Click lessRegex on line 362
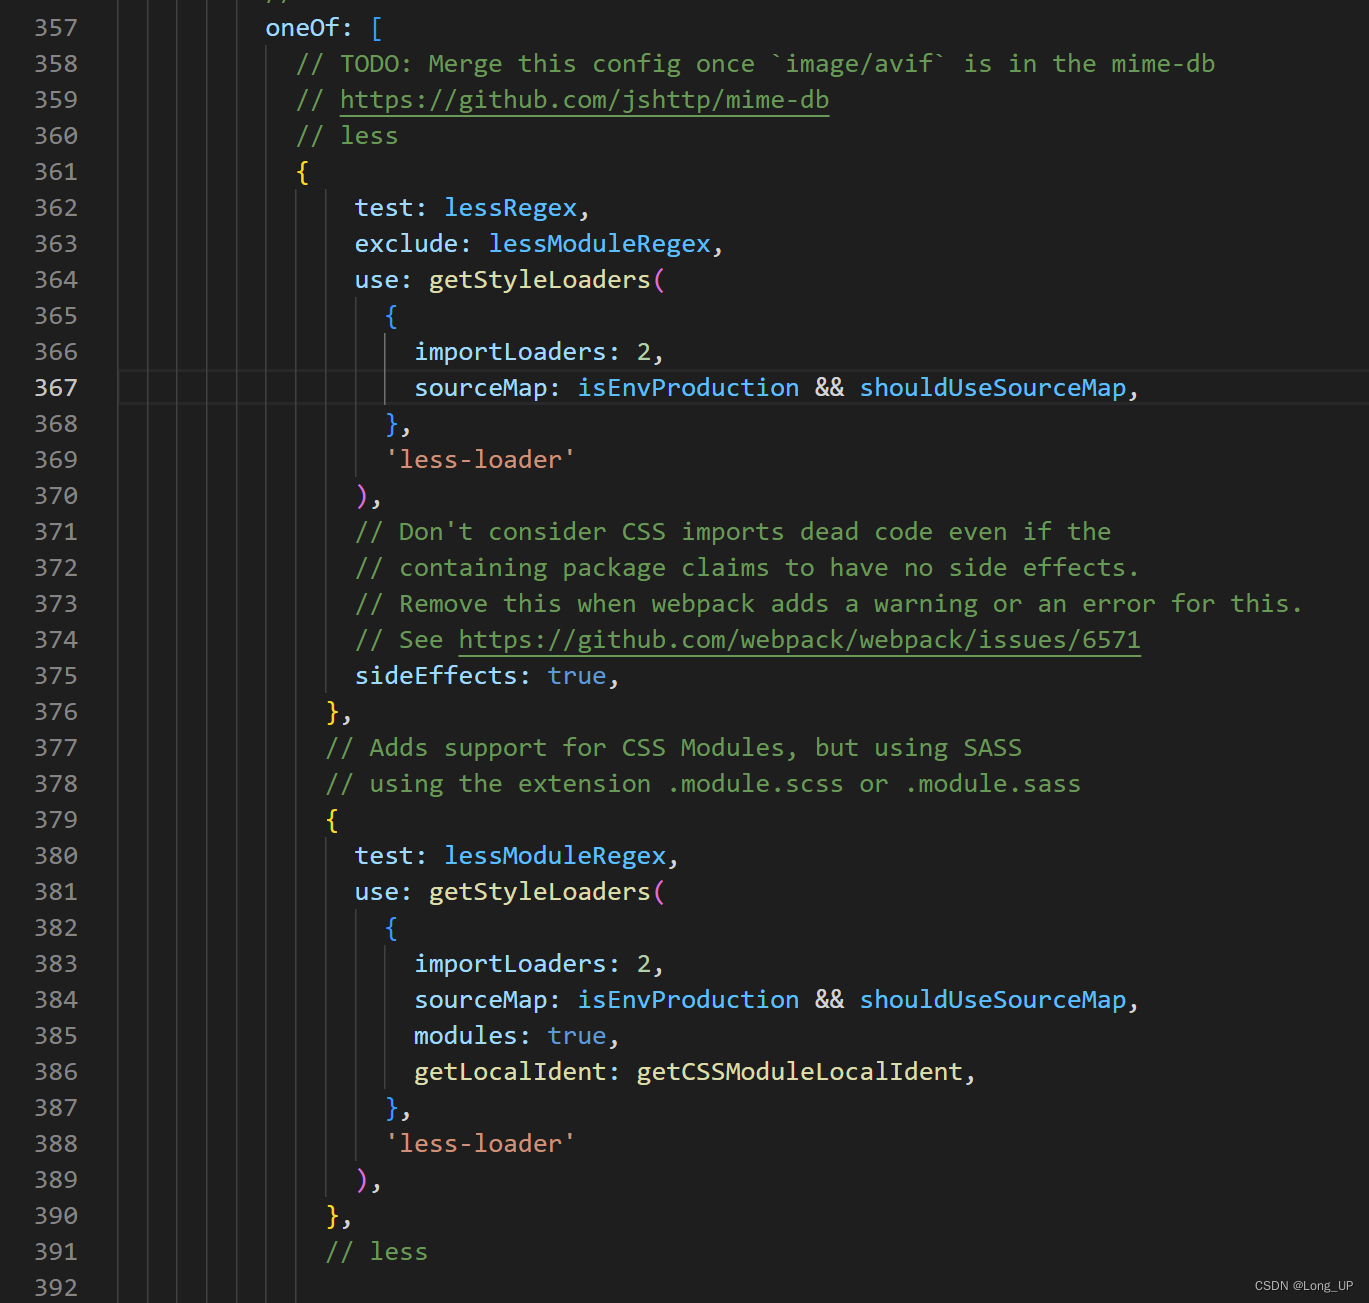 (x=510, y=208)
